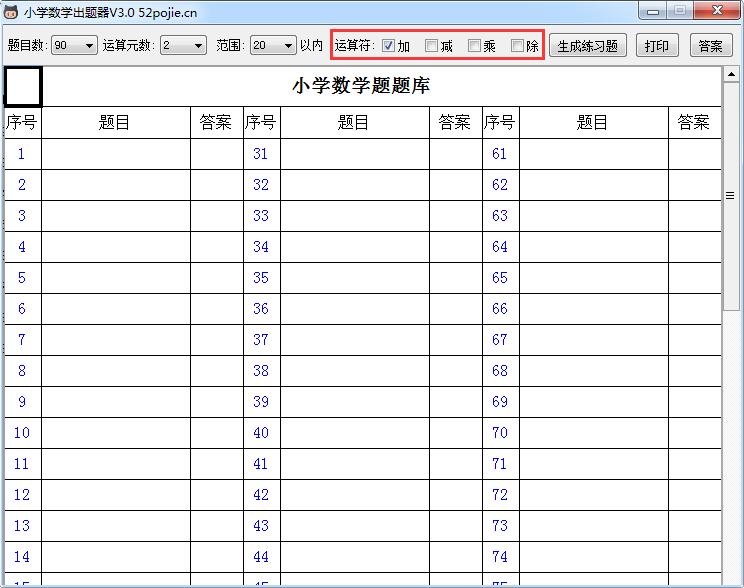This screenshot has width=744, height=588.
Task: Click the 答案 button in toolbar
Action: (711, 46)
